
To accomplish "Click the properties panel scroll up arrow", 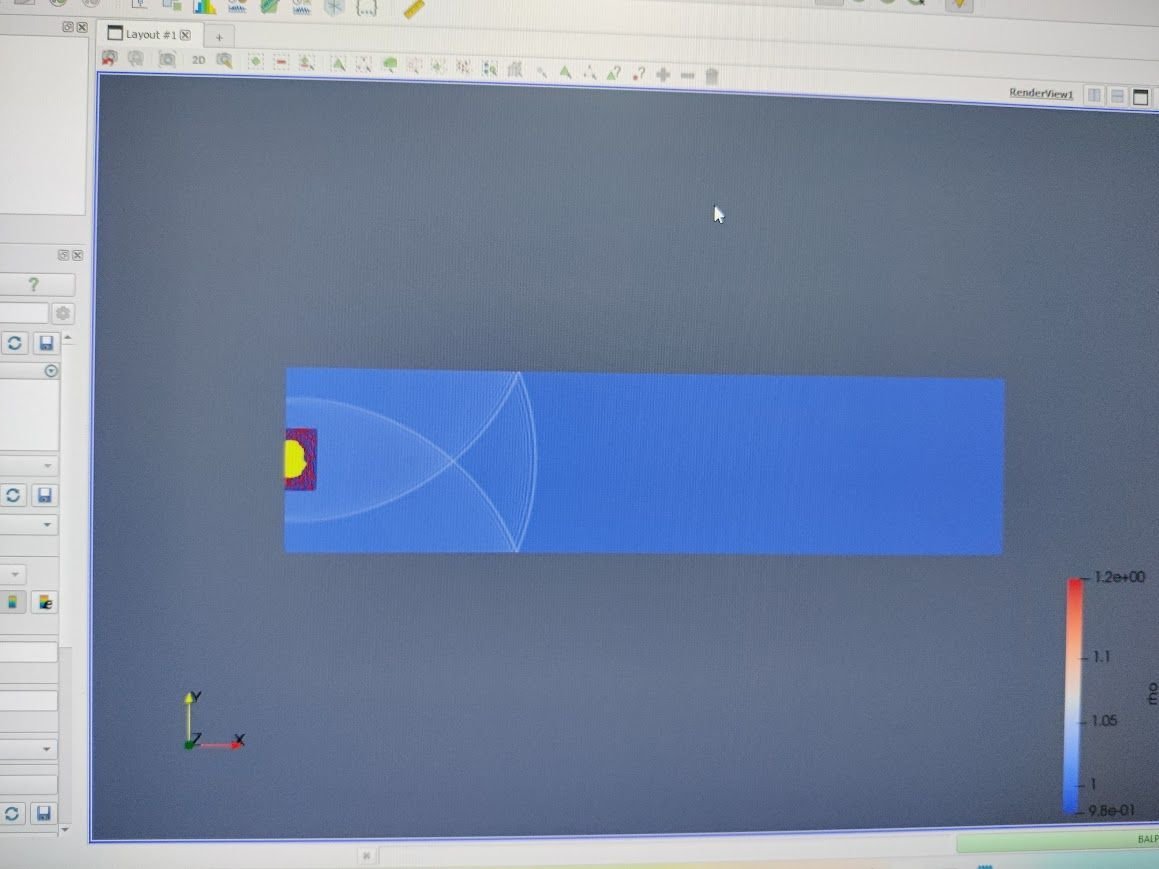I will click(67, 338).
